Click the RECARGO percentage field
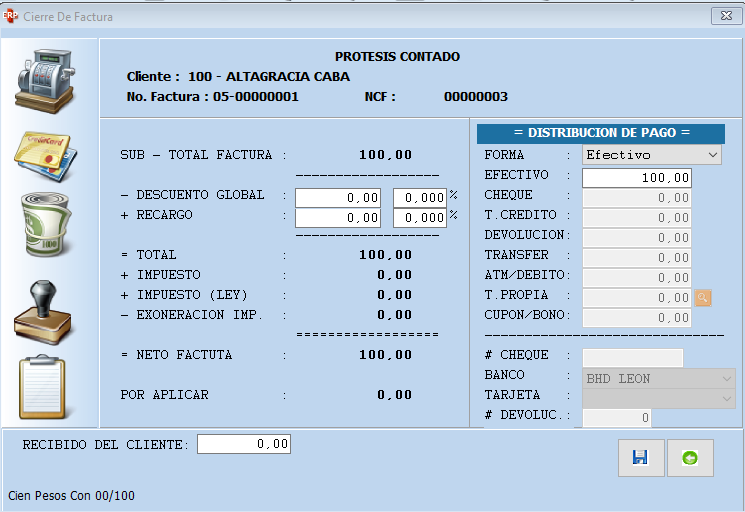The image size is (745, 512). 419,218
